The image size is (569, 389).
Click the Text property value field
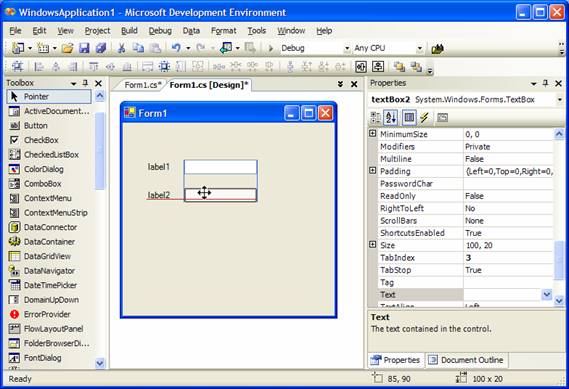pos(503,294)
